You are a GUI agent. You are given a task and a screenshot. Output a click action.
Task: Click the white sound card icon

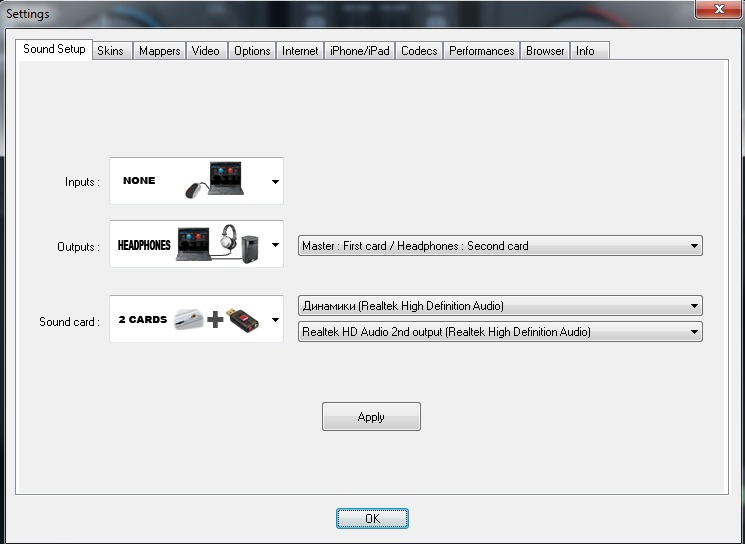tap(189, 319)
